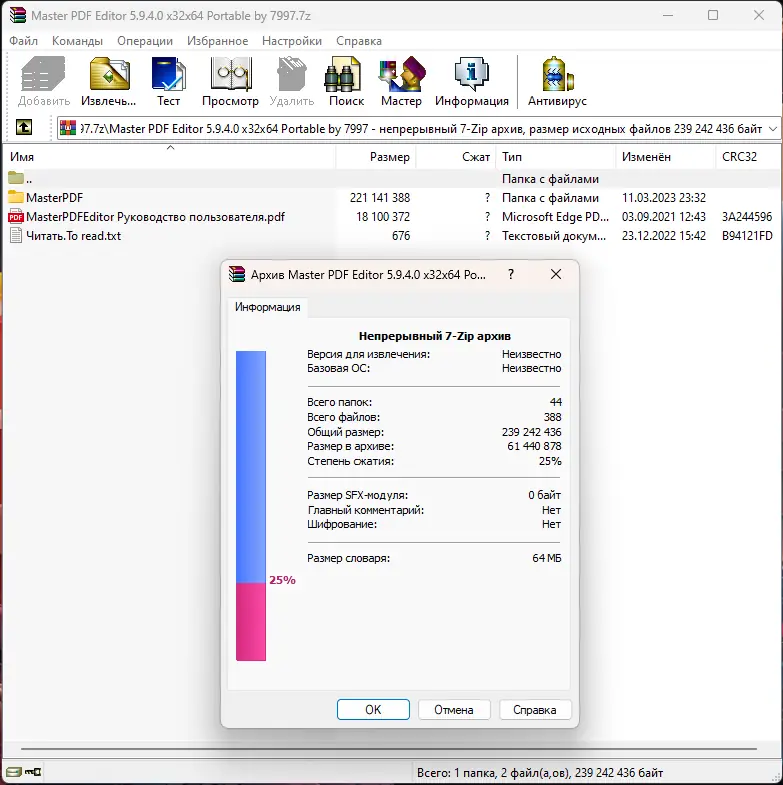
Task: Click the Размер словаря value 64 МБ
Action: click(547, 558)
